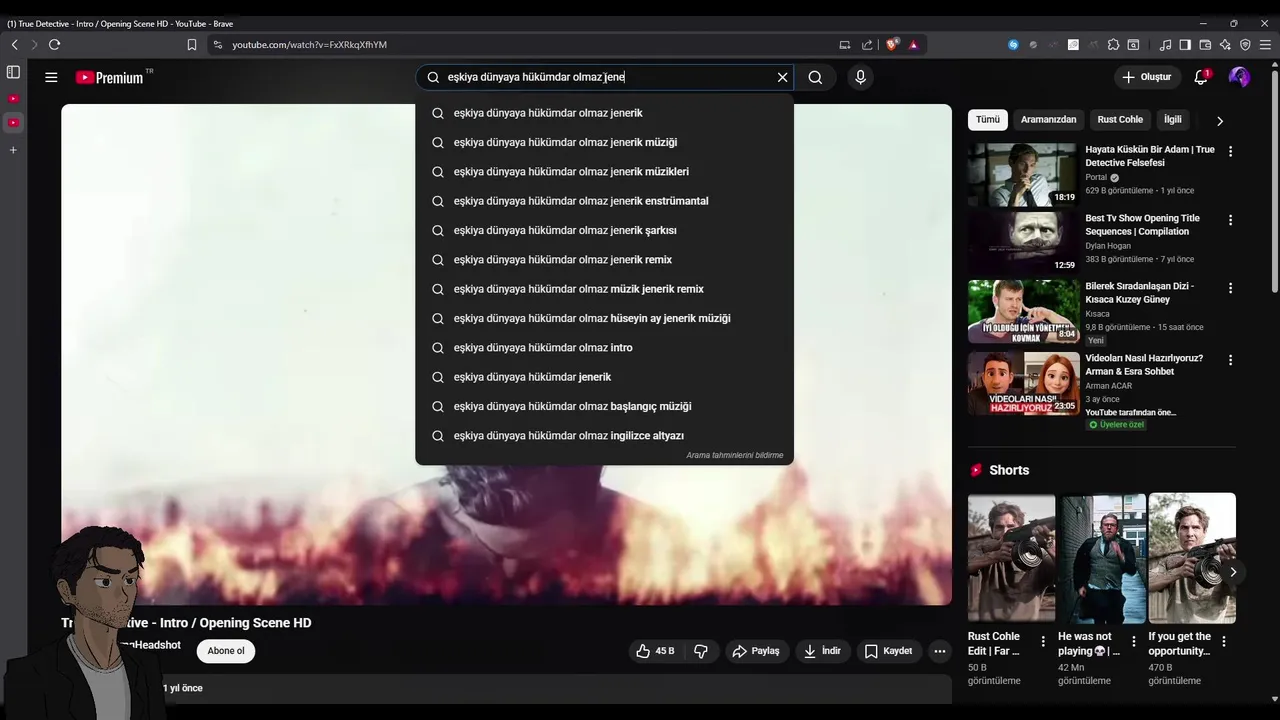The height and width of the screenshot is (720, 1280).
Task: Go back with browser back arrow
Action: coord(14,45)
